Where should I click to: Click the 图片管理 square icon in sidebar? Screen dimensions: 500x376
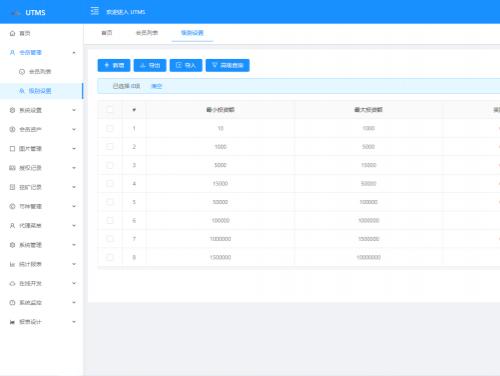(x=12, y=149)
